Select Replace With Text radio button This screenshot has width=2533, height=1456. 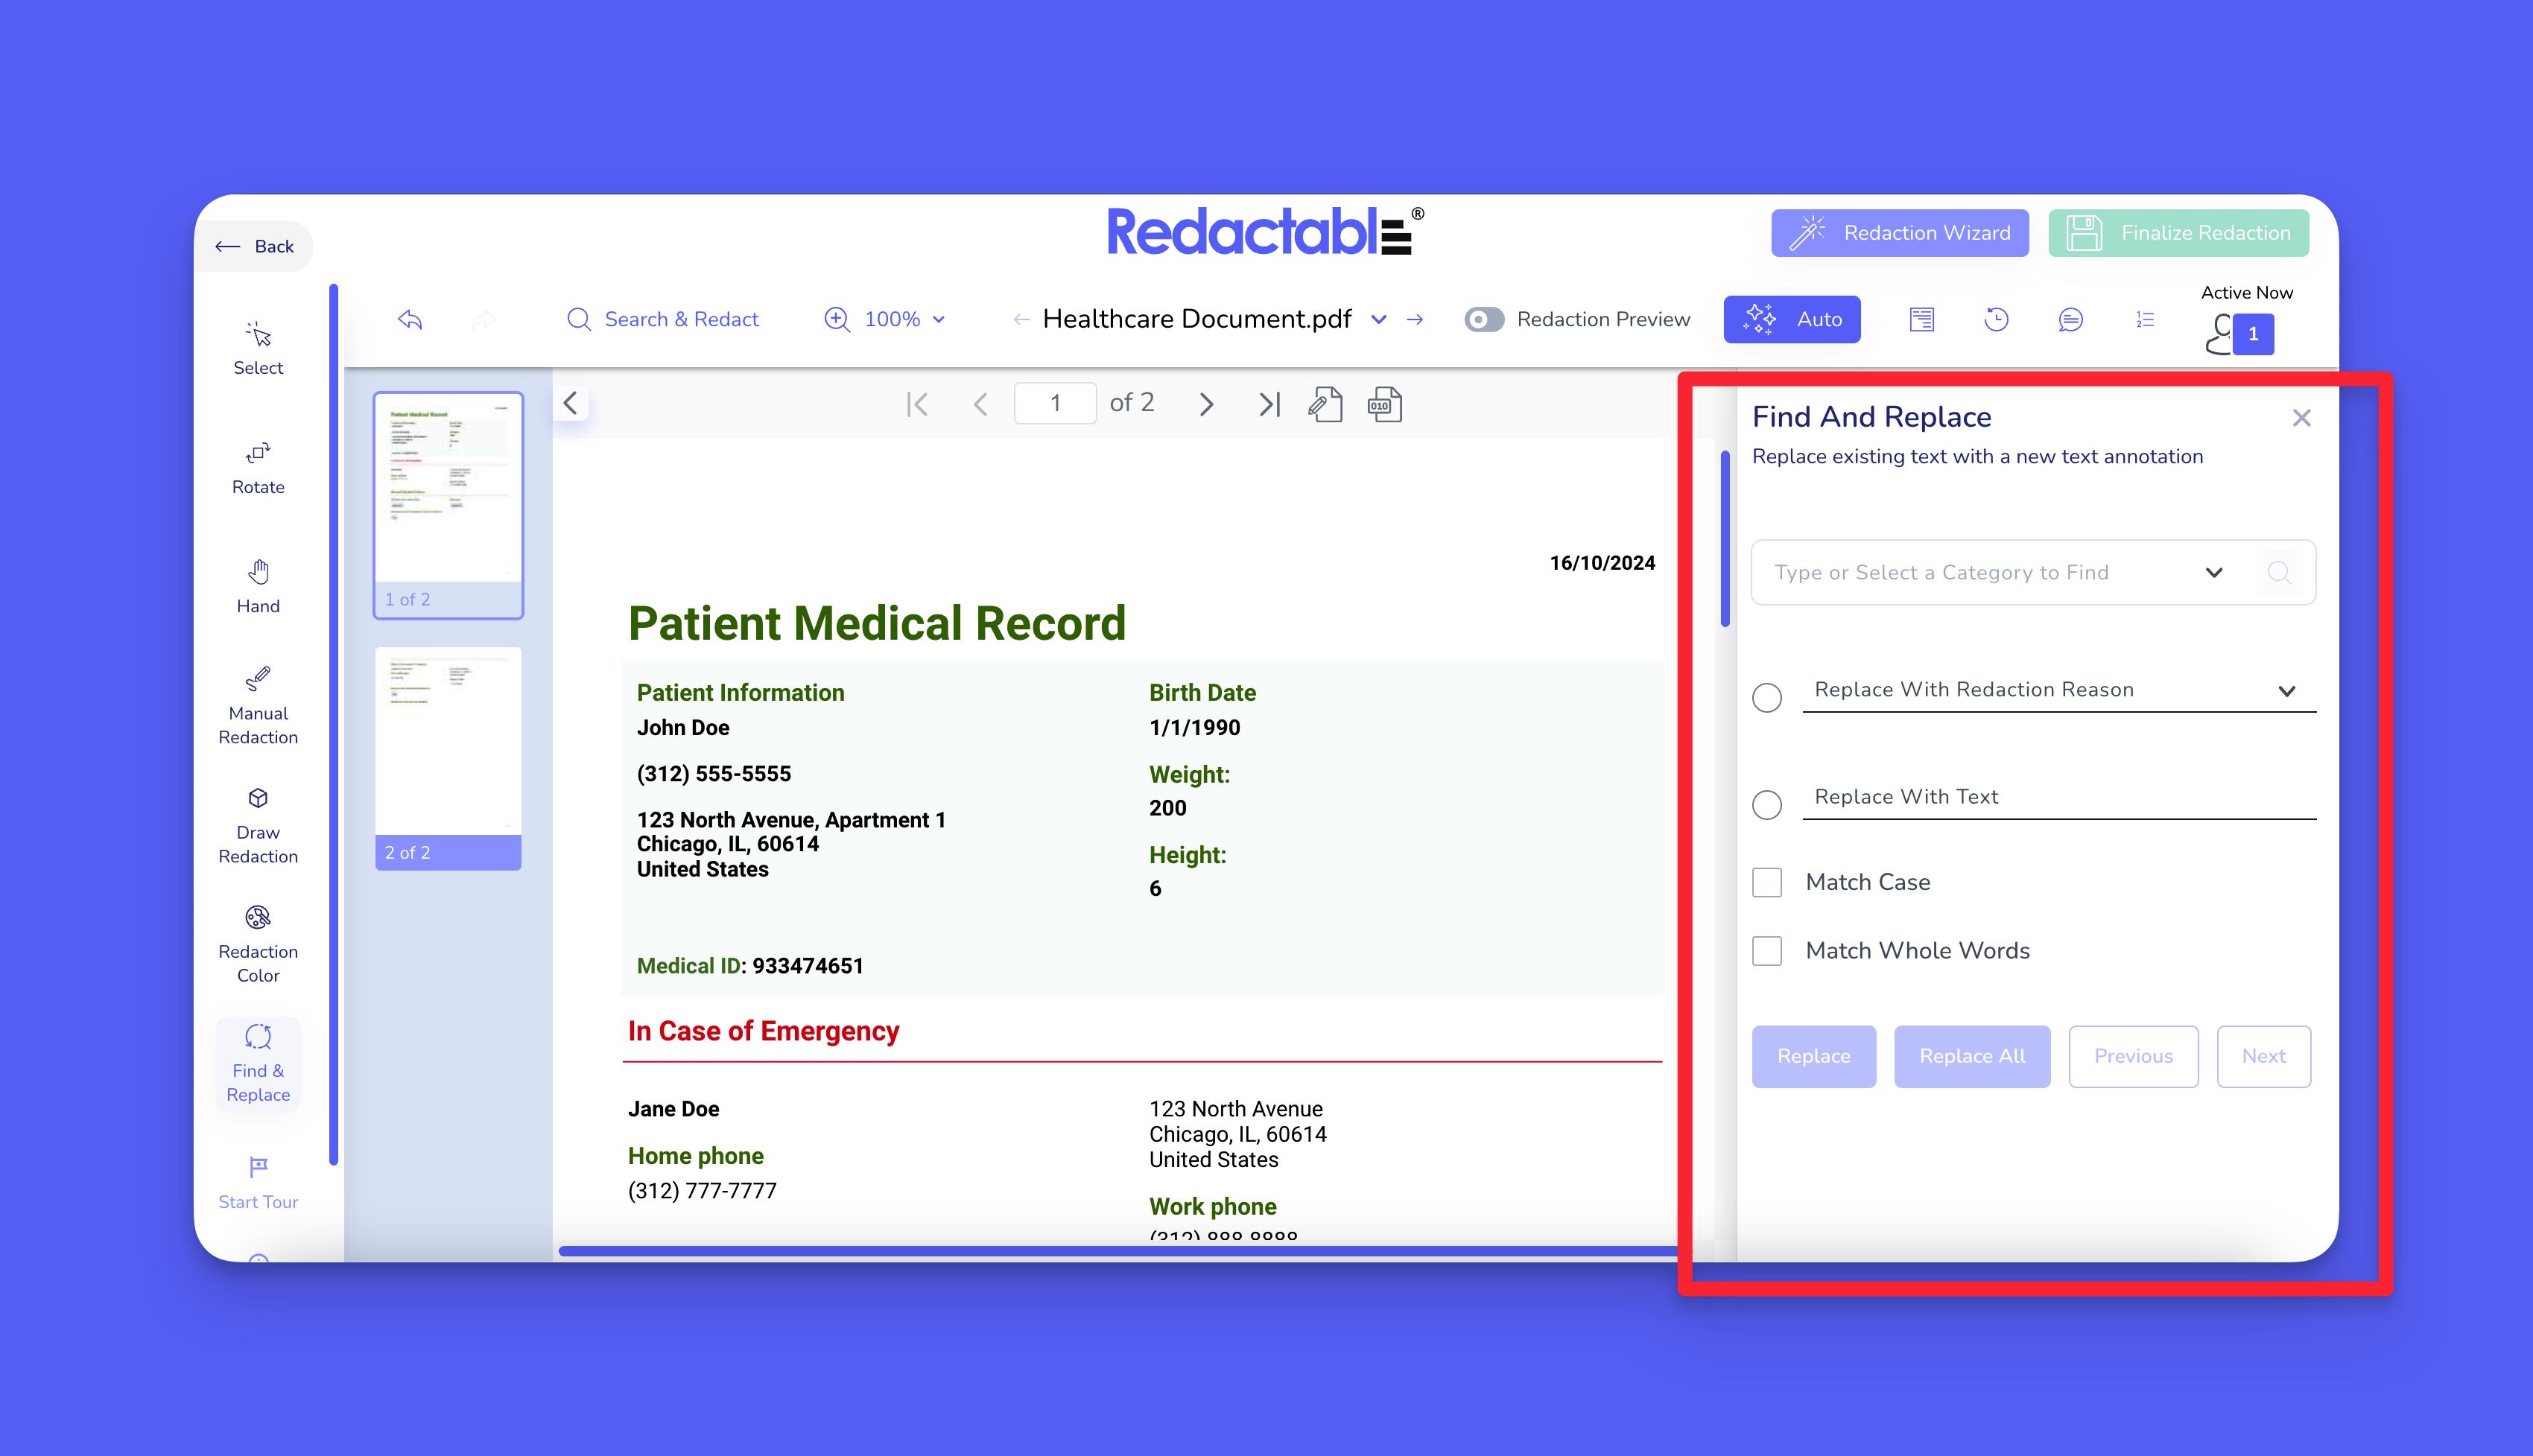point(1767,804)
